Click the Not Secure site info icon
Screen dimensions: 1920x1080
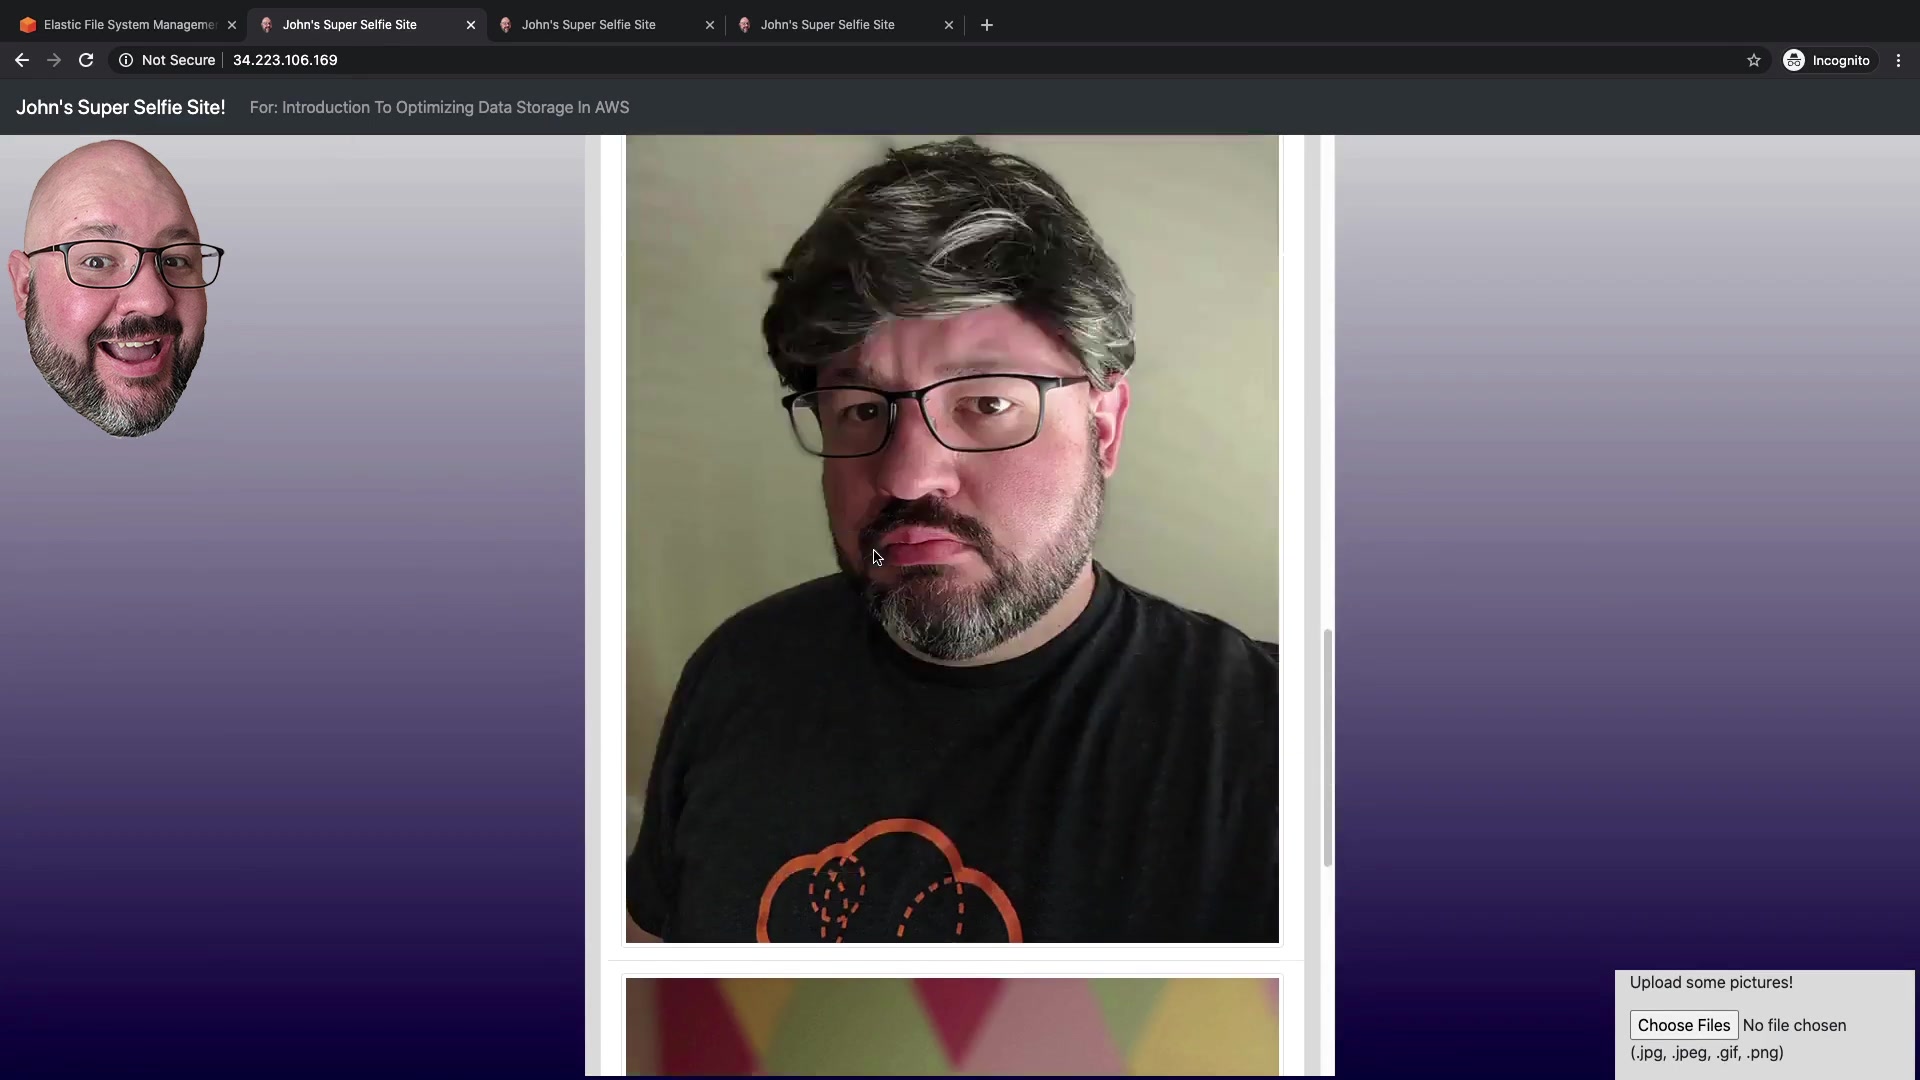pyautogui.click(x=126, y=60)
